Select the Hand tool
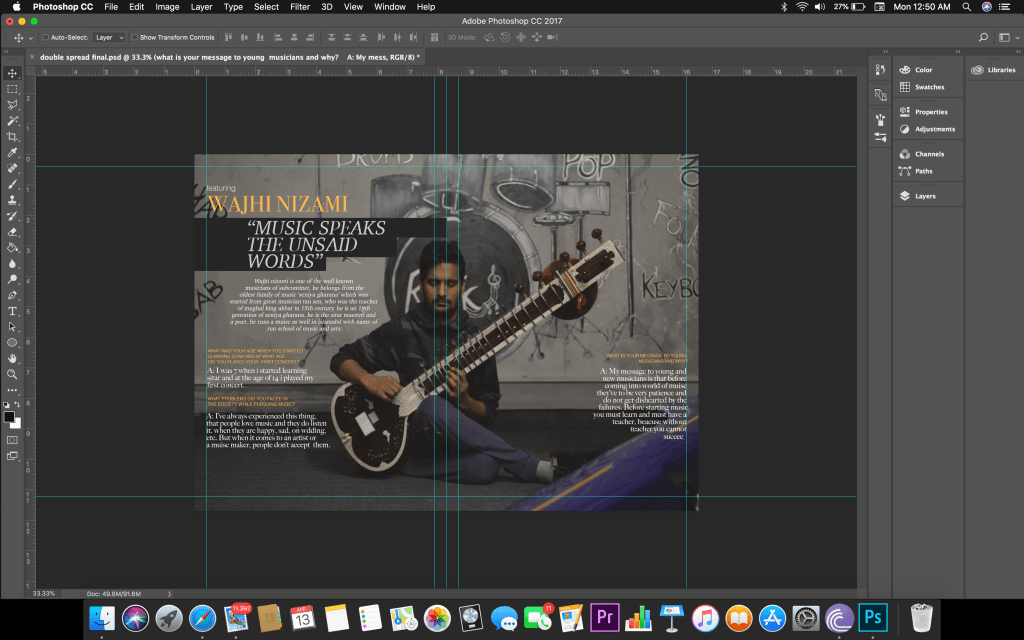1024x640 pixels. [x=12, y=358]
